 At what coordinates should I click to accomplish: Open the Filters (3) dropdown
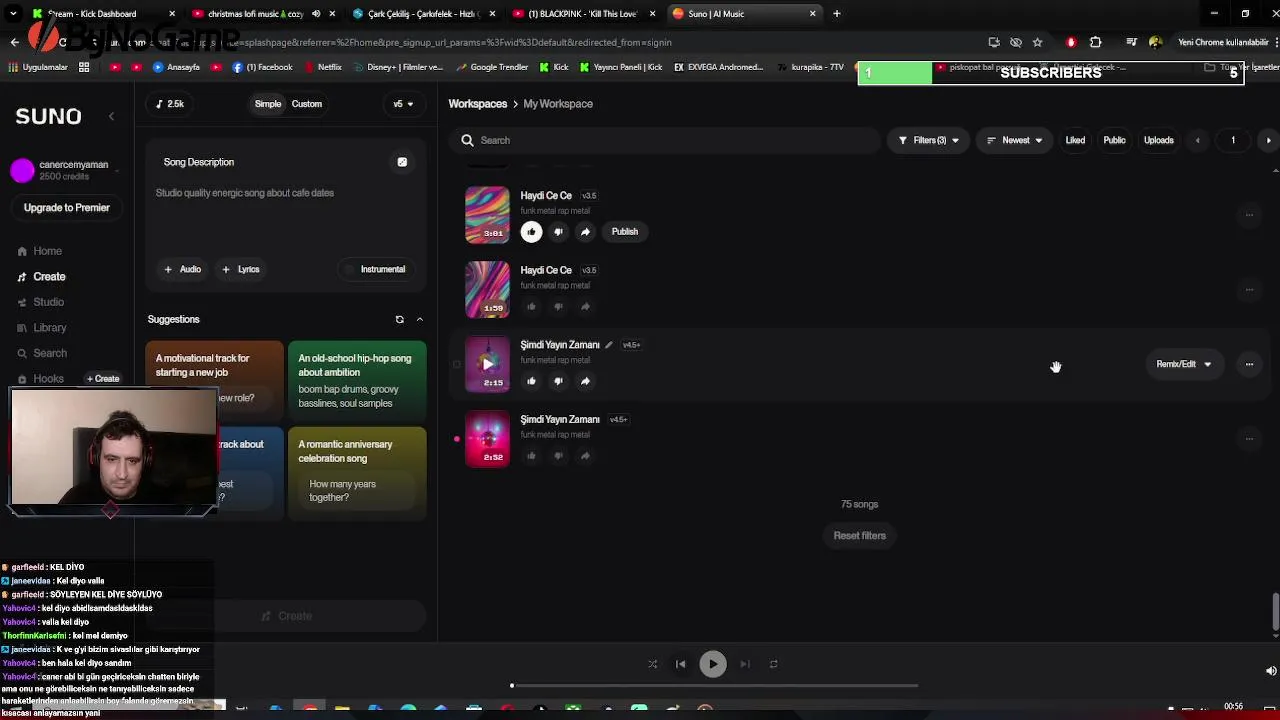tap(928, 140)
